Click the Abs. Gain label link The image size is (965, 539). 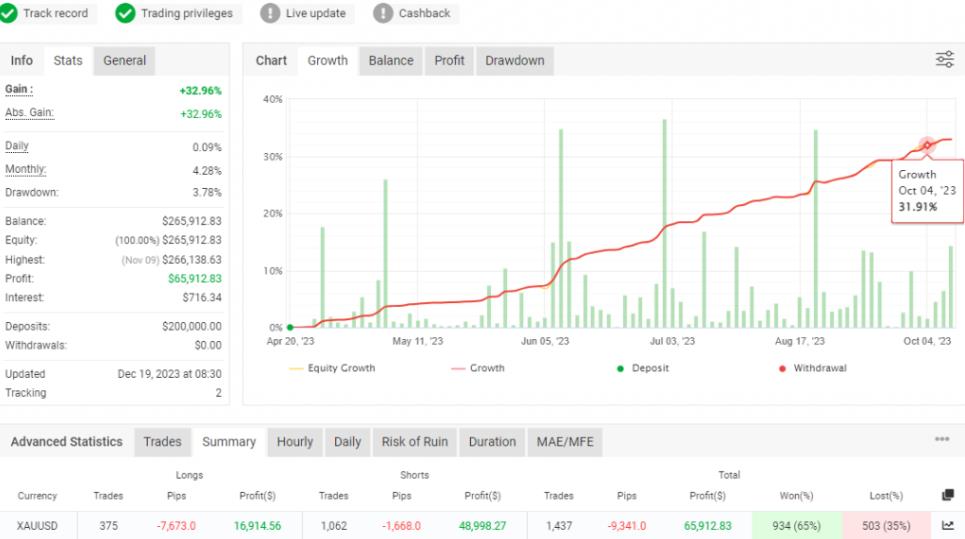[29, 113]
